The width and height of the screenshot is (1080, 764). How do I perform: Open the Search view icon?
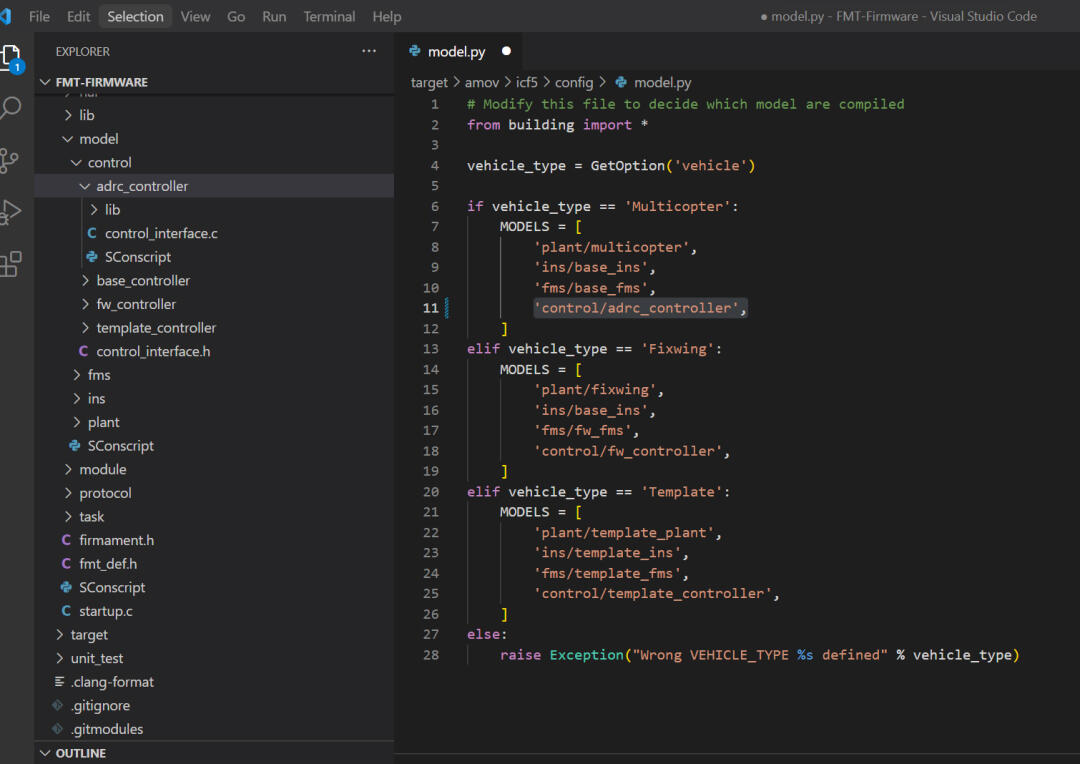[11, 108]
